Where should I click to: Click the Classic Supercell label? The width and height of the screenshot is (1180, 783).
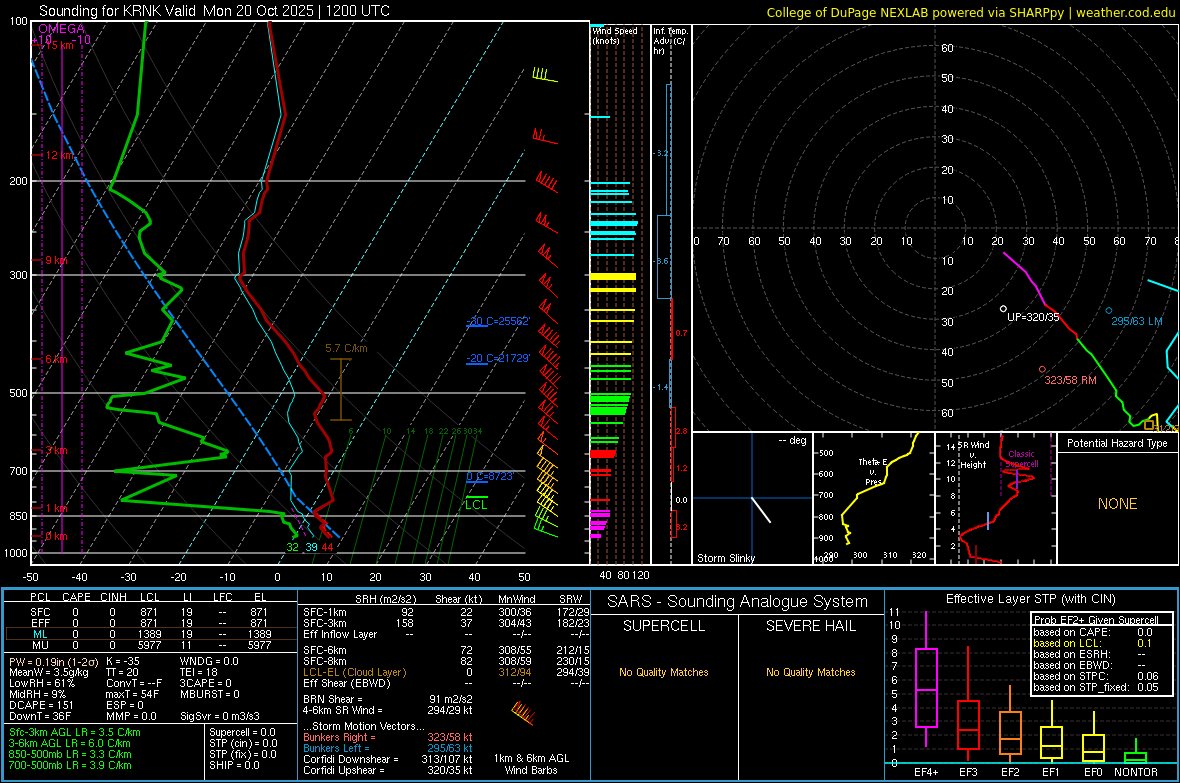click(1022, 459)
